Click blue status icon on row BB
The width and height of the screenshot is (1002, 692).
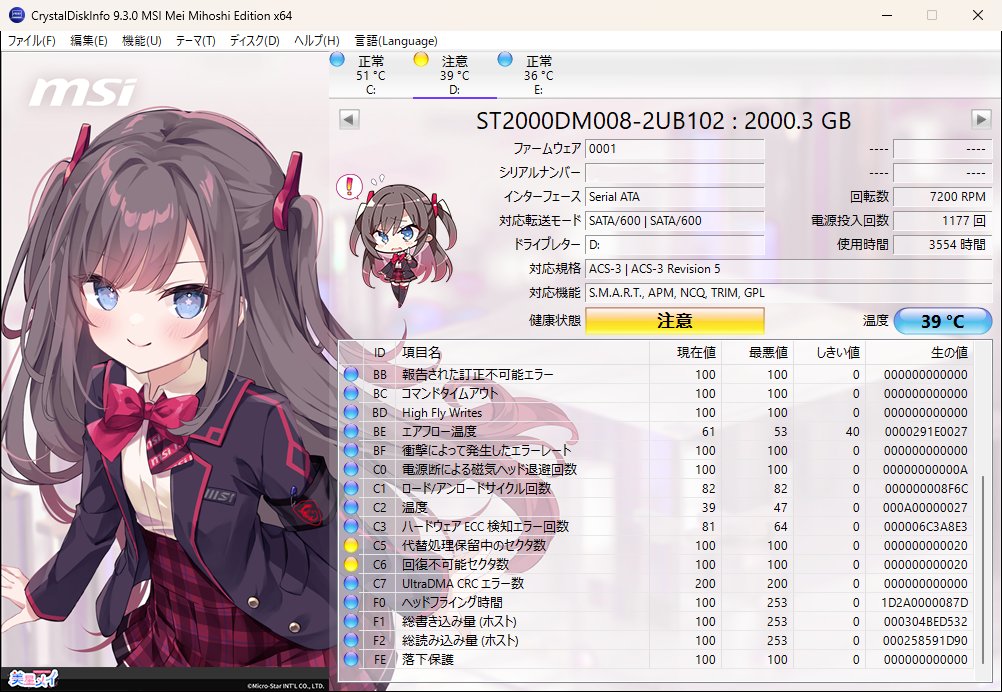pos(351,374)
